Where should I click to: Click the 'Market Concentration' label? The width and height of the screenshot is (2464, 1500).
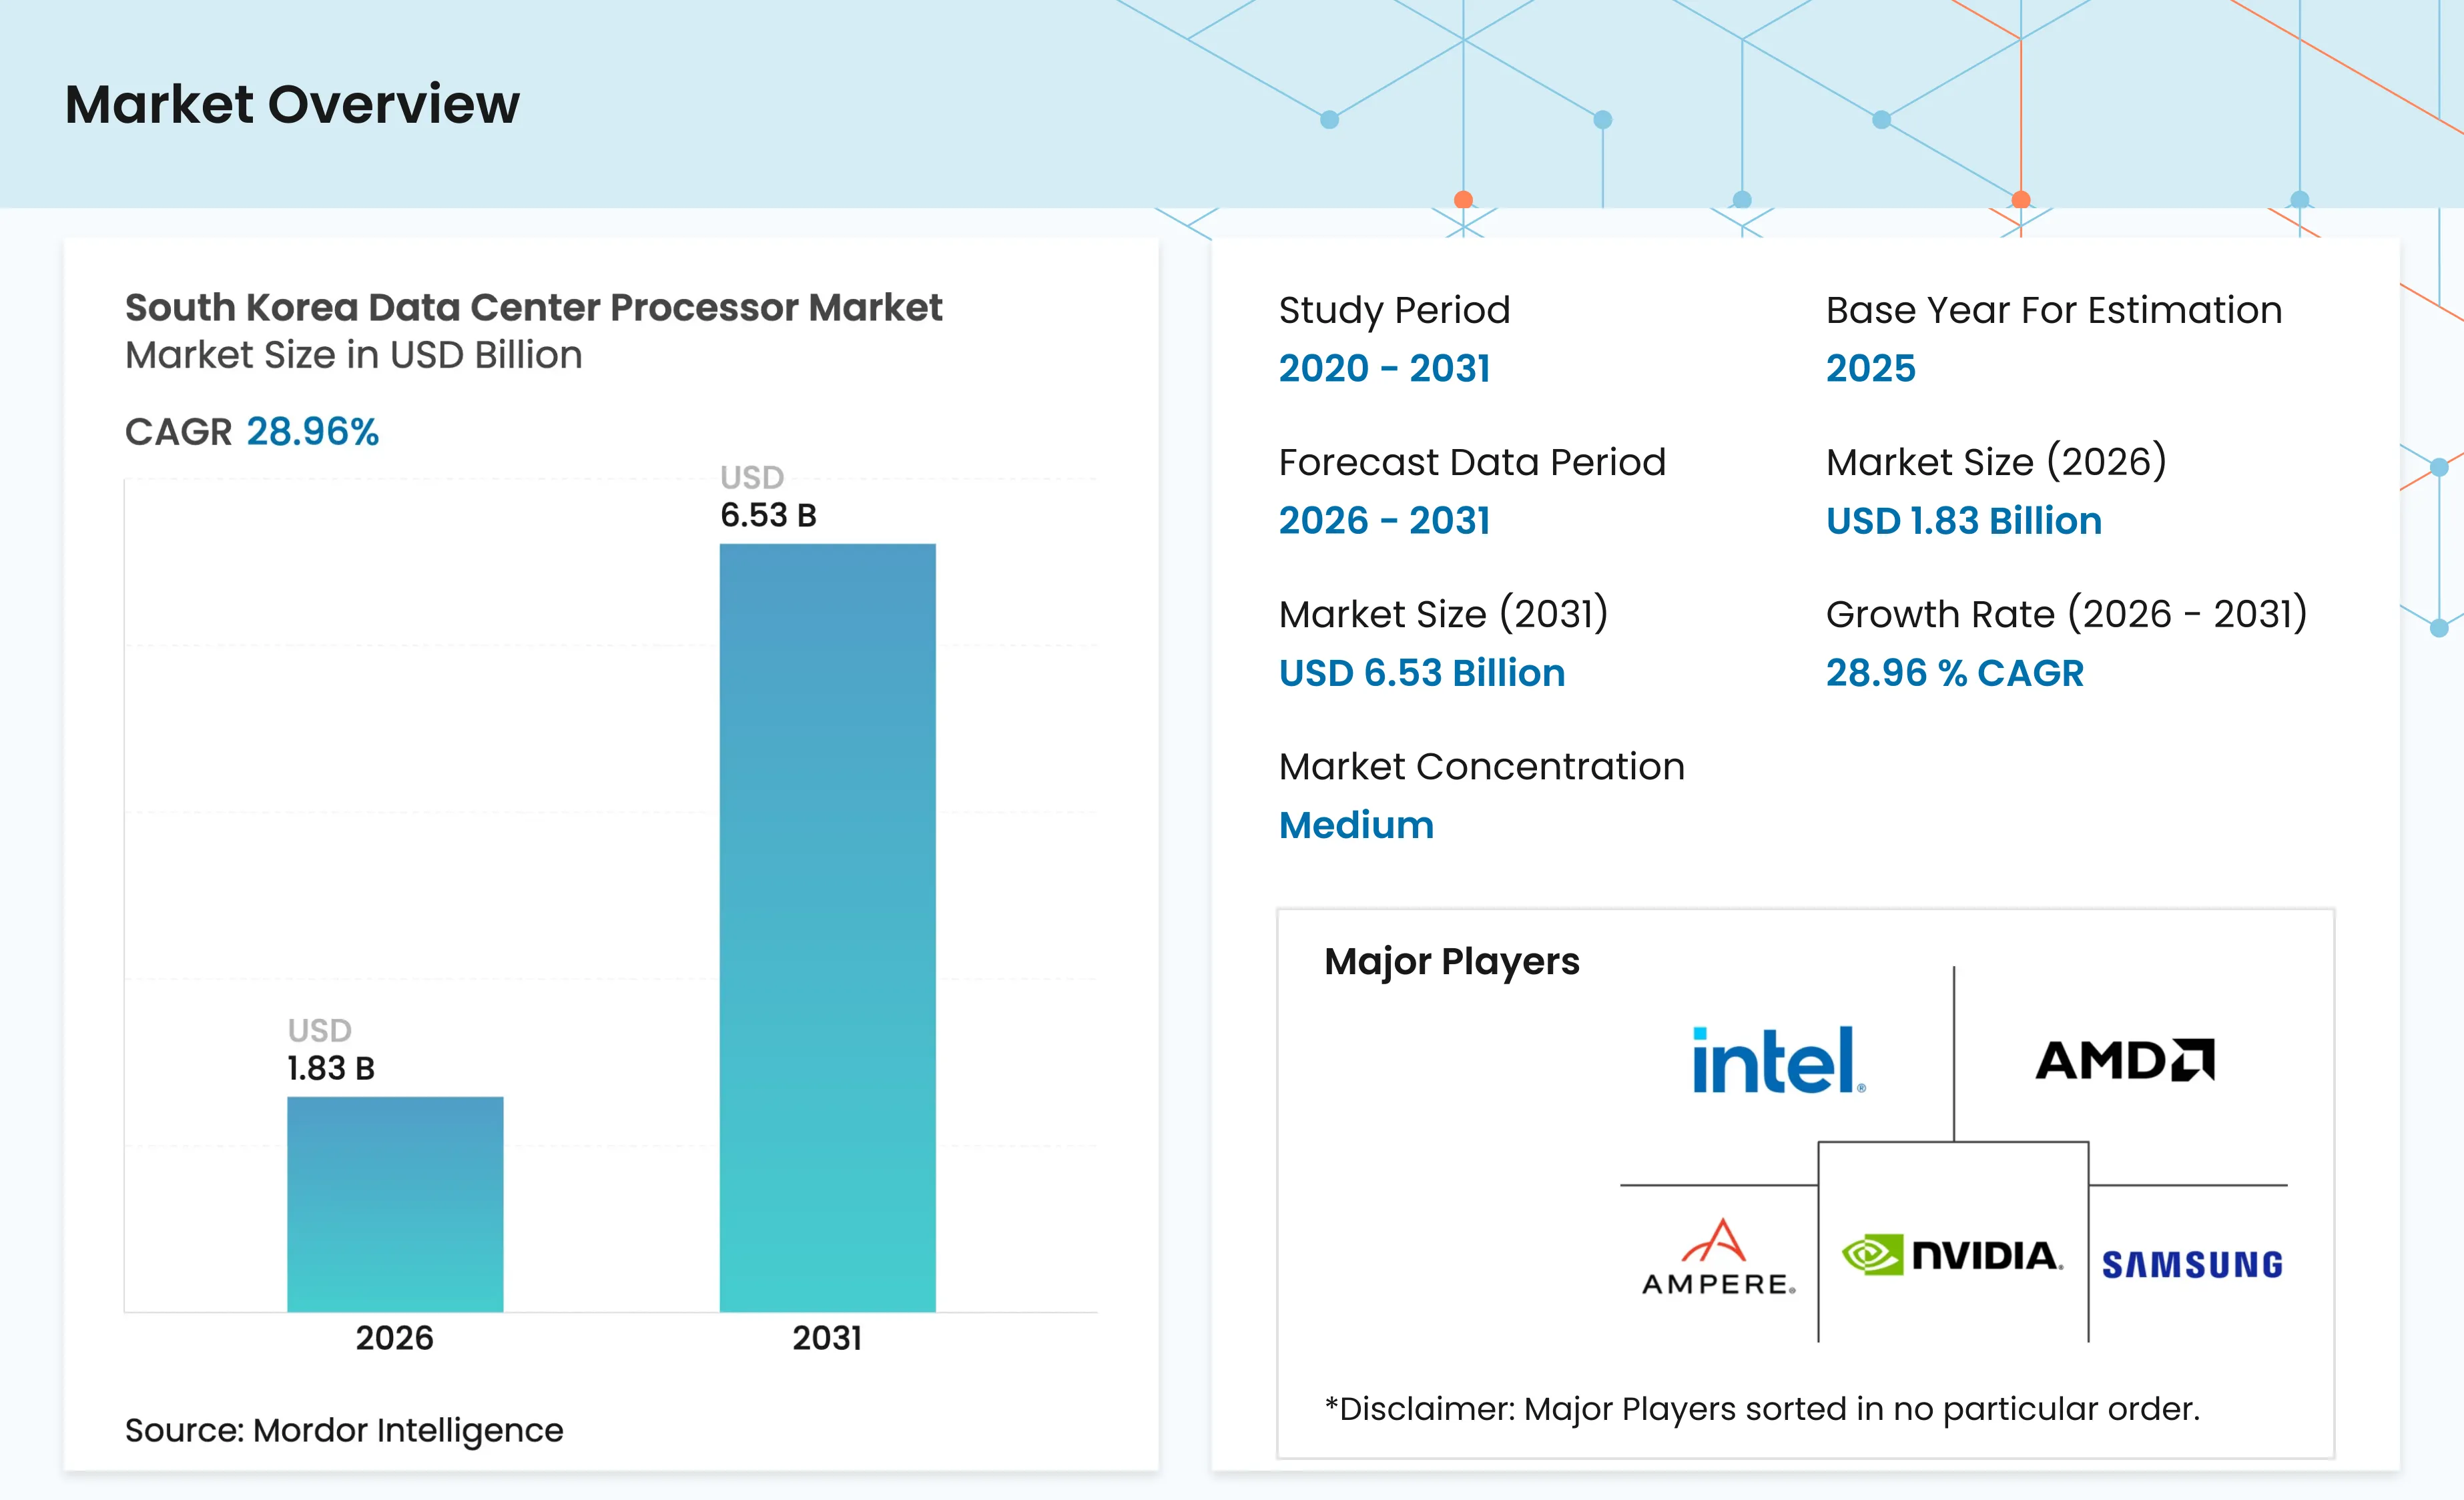click(x=1482, y=766)
